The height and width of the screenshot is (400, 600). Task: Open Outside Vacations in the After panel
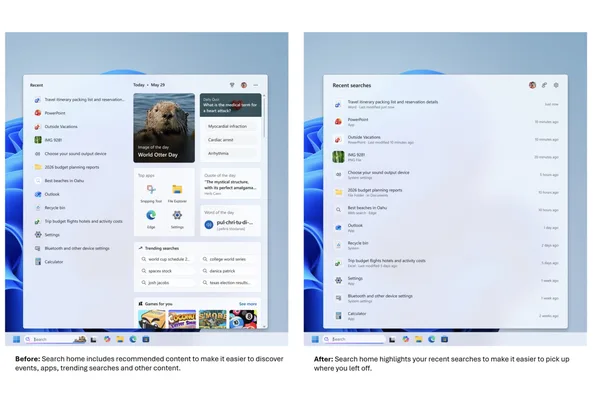coord(445,139)
